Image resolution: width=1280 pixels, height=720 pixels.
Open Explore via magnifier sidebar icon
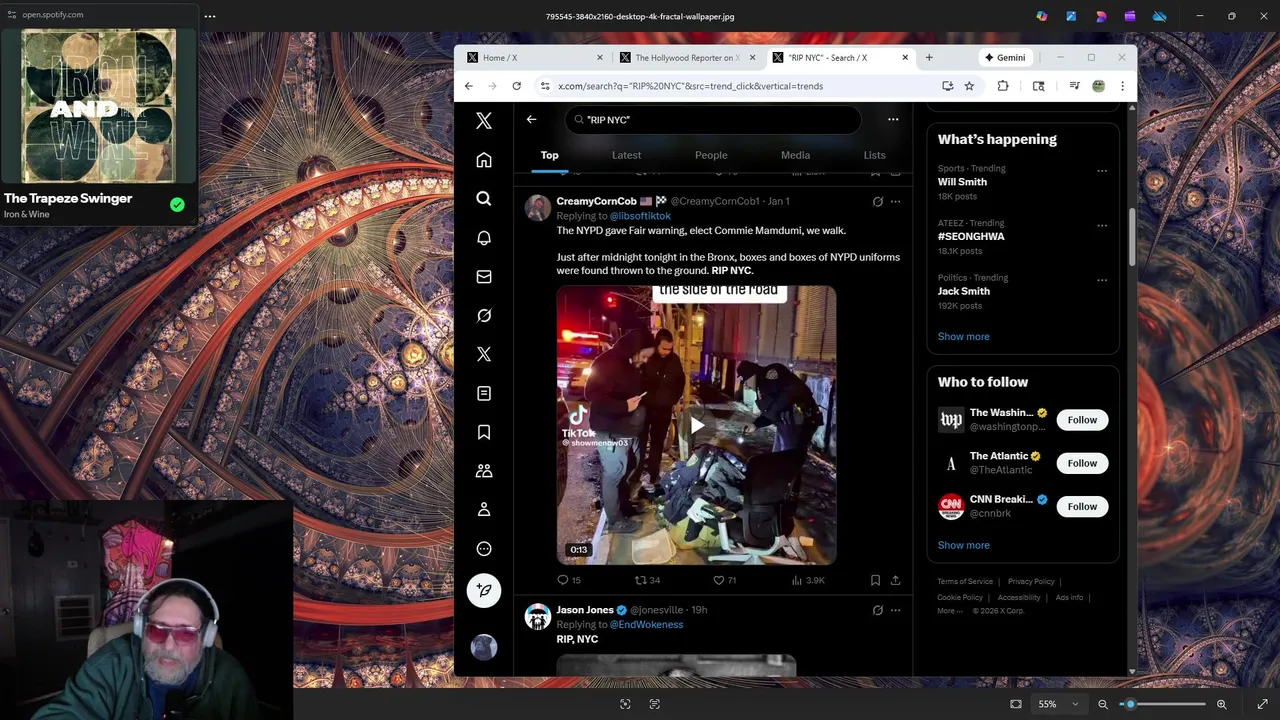484,199
